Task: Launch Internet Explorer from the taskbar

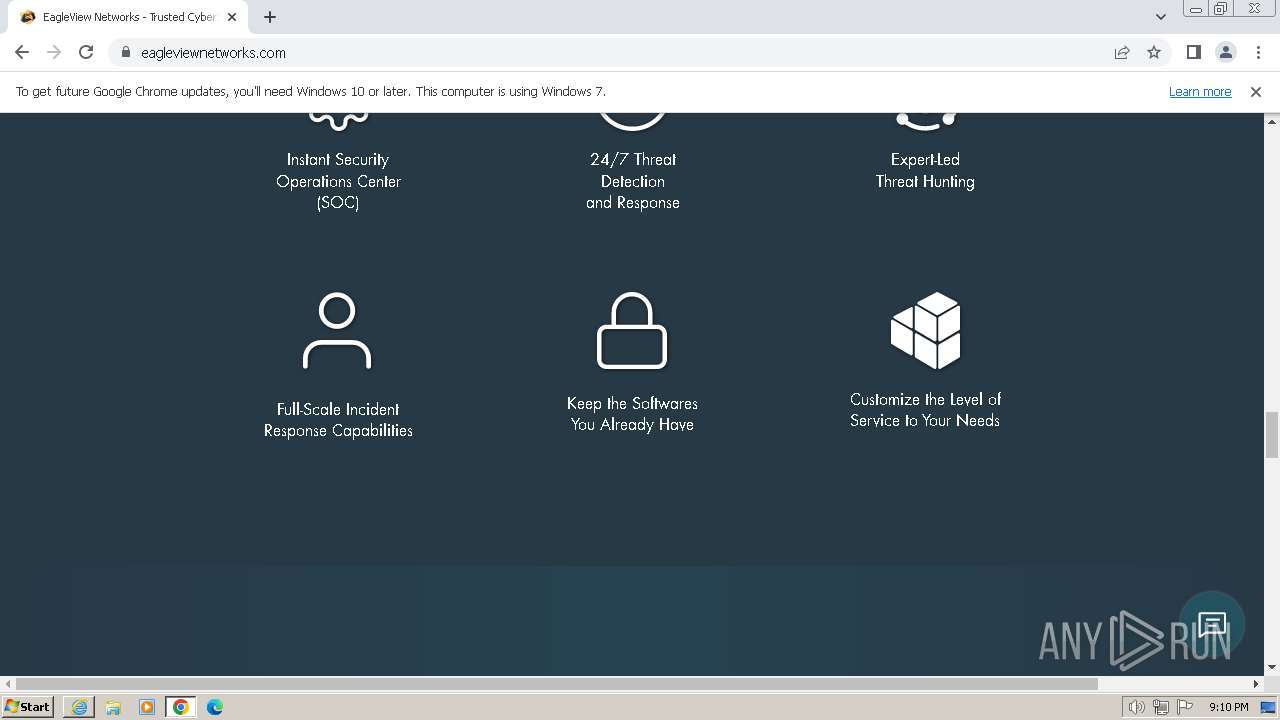Action: [79, 707]
